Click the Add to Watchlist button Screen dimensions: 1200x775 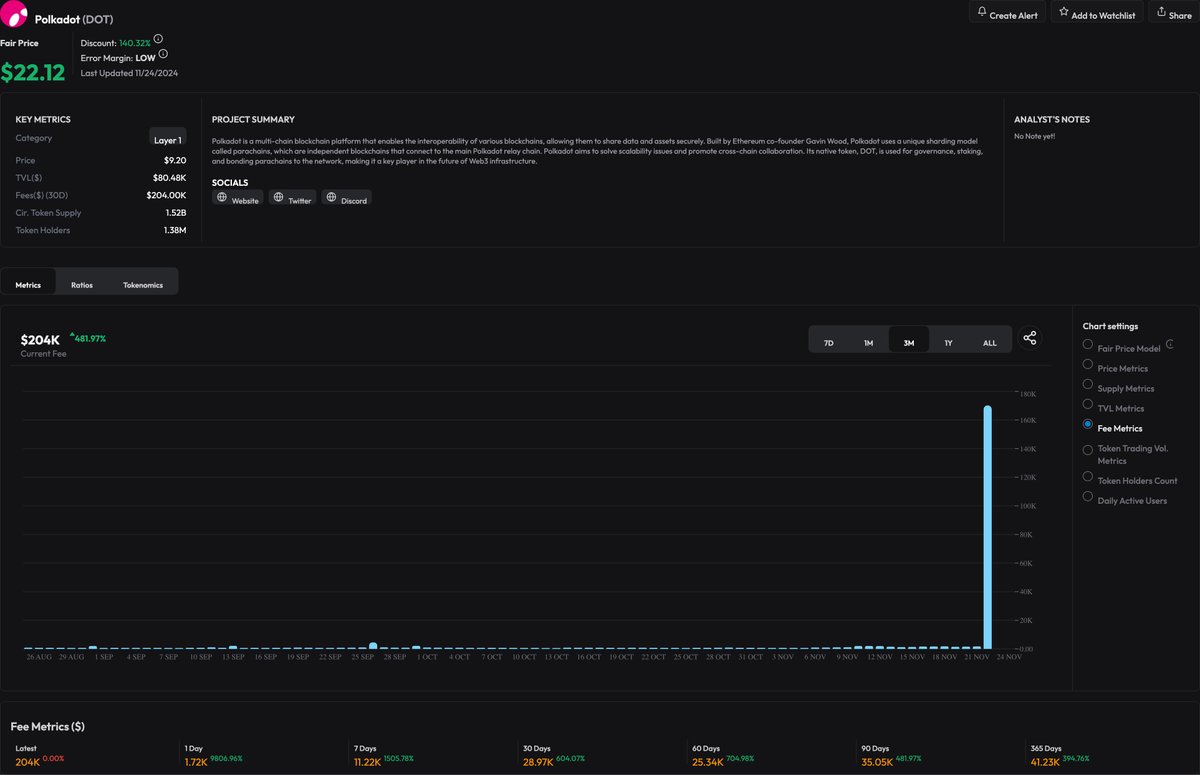tap(1097, 12)
